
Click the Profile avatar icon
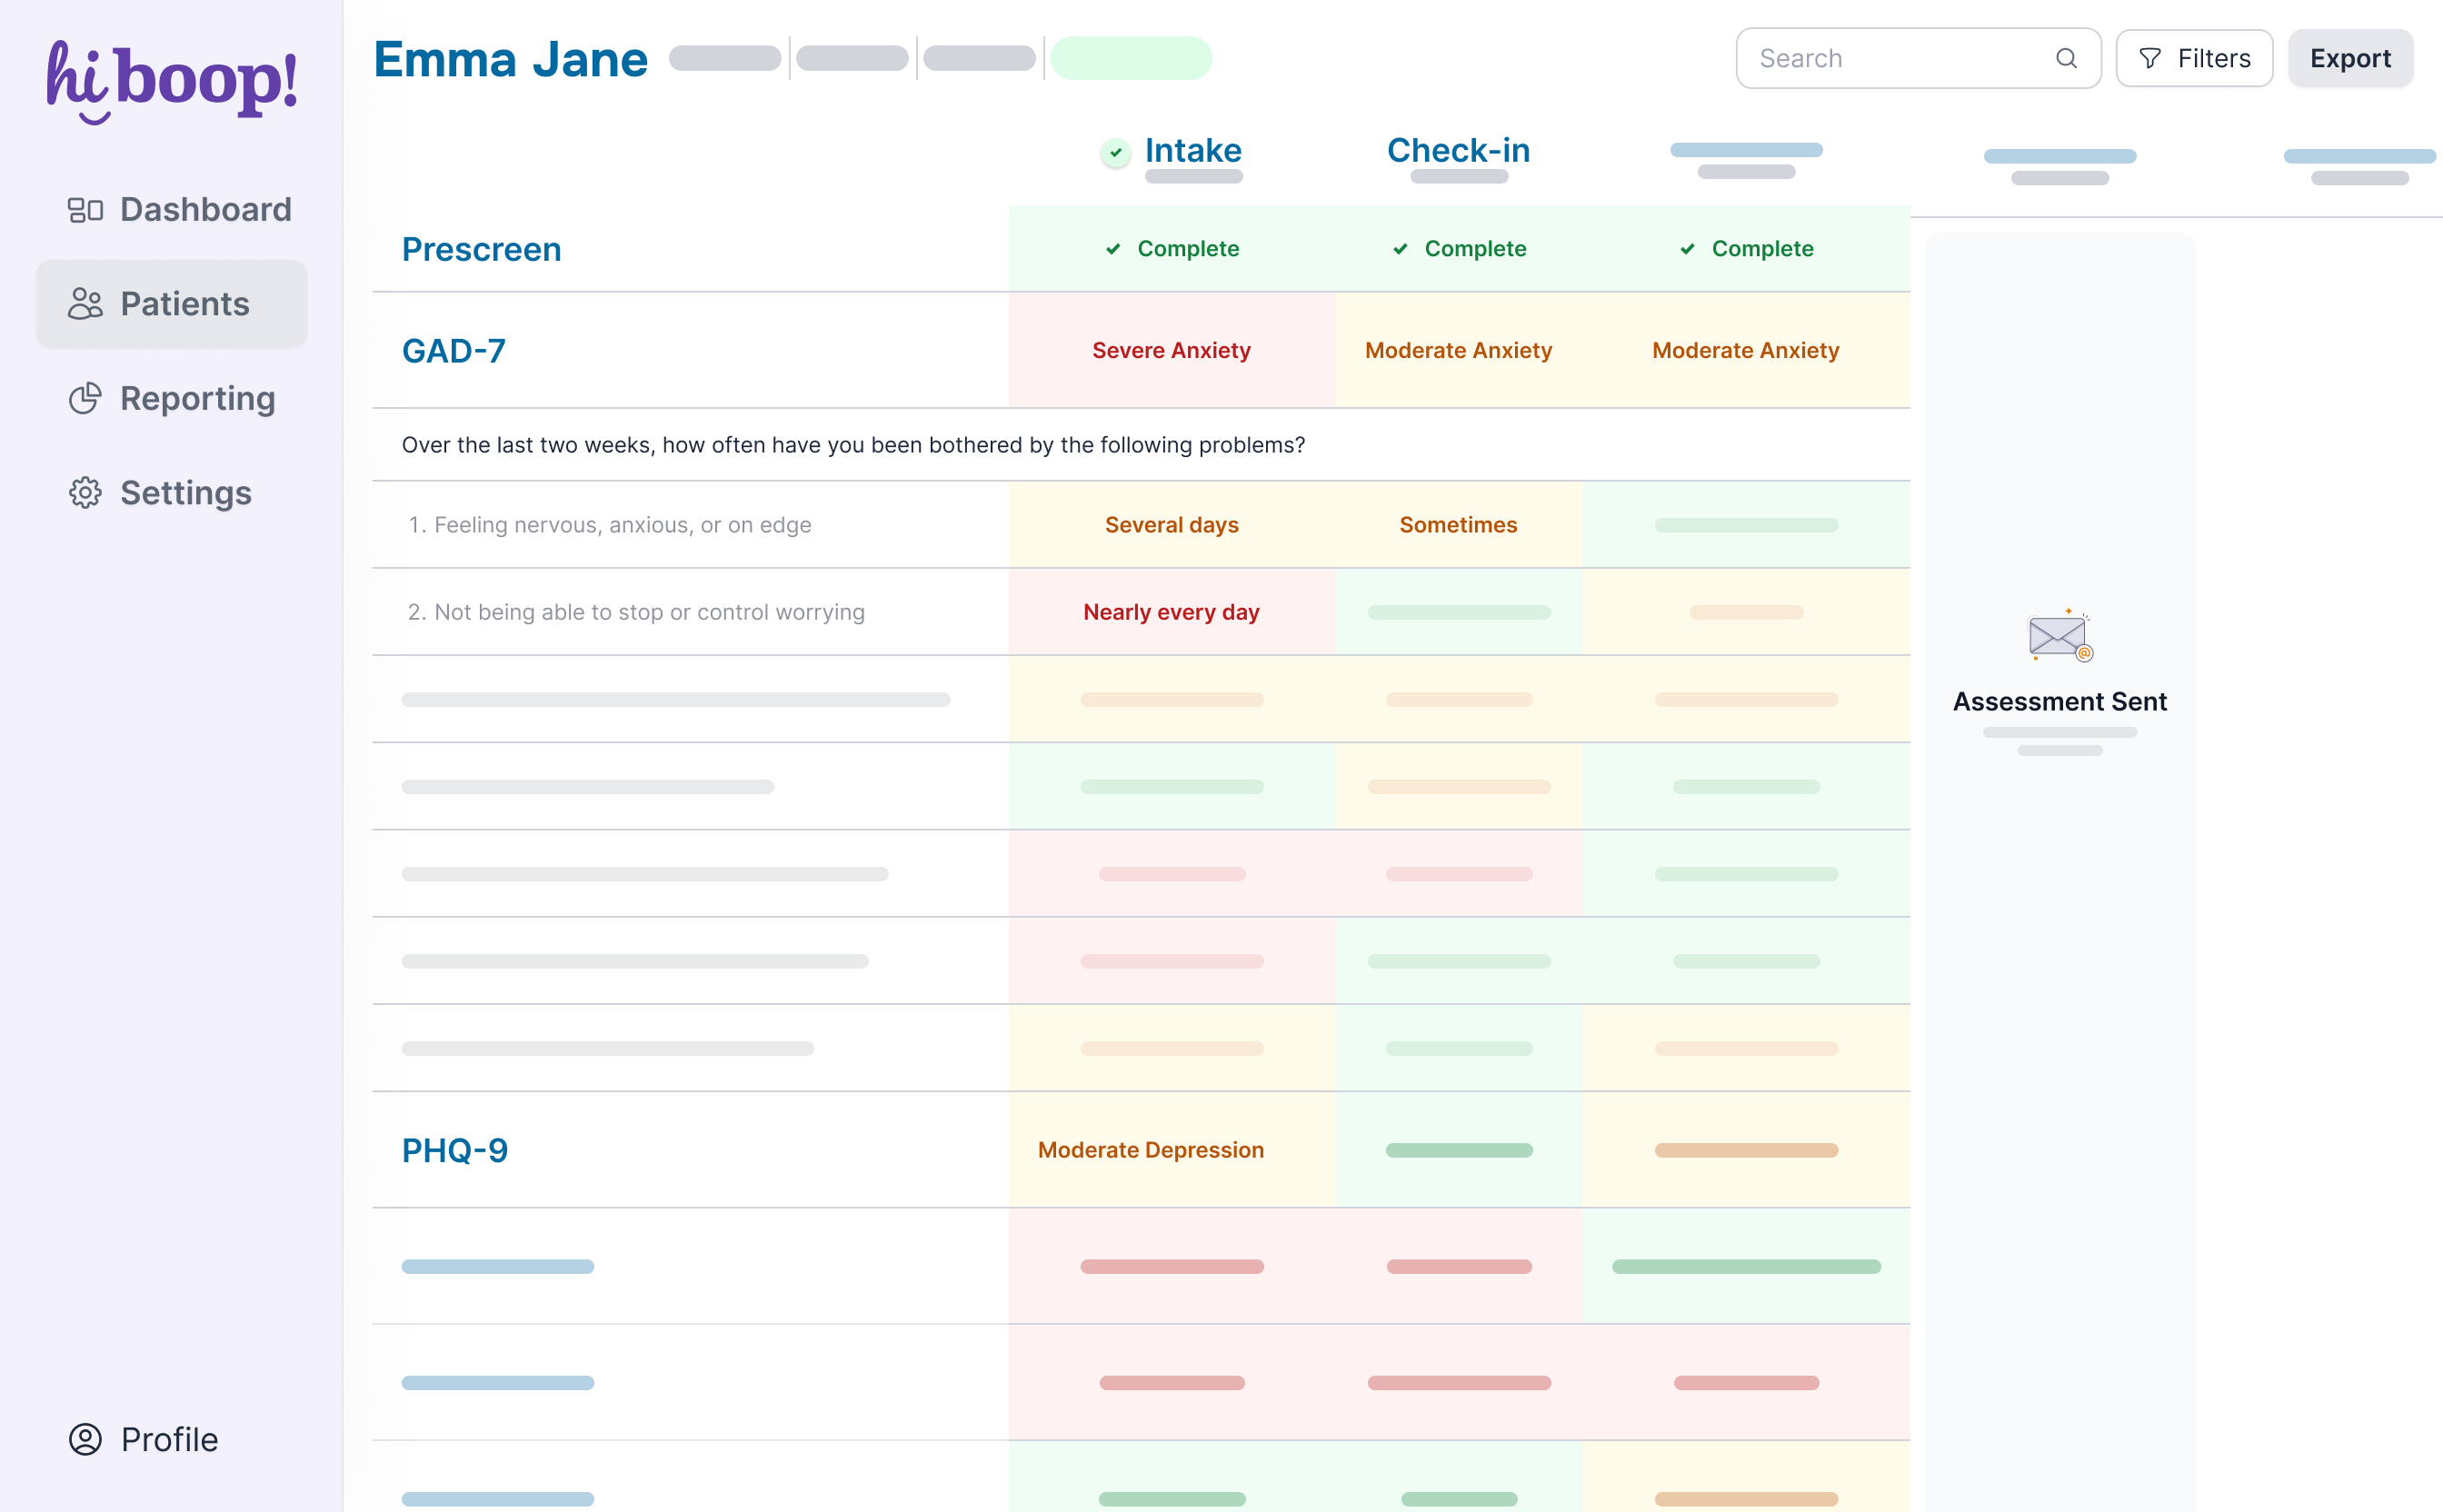click(x=85, y=1439)
